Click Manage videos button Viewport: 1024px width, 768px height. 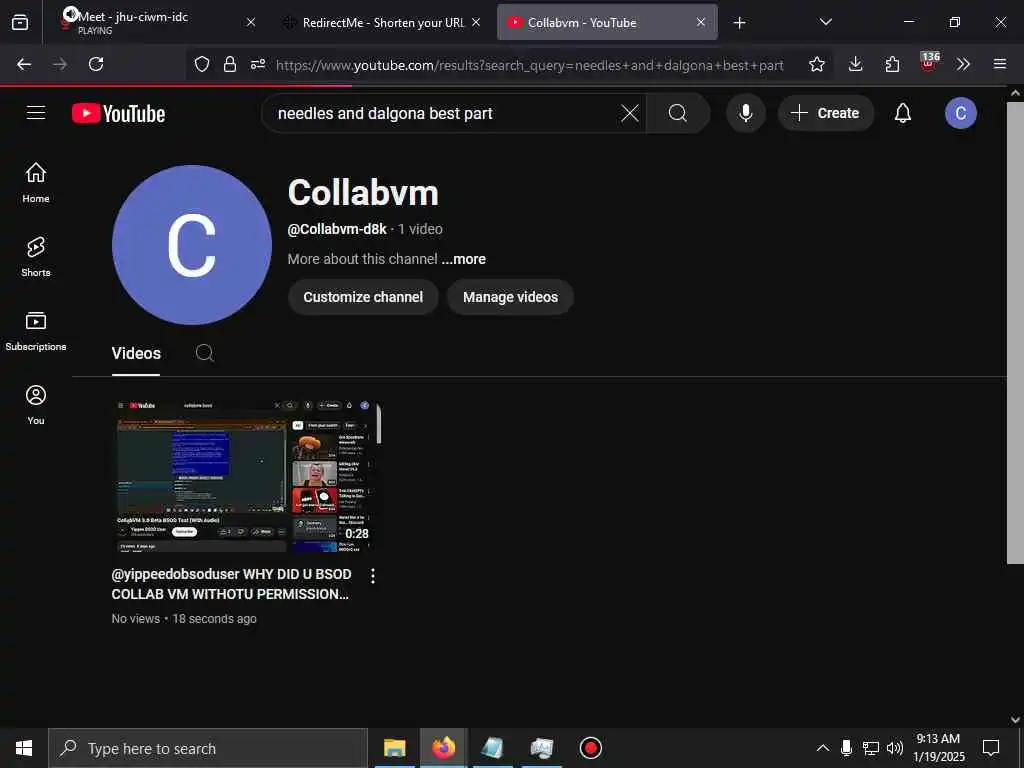[x=510, y=297]
